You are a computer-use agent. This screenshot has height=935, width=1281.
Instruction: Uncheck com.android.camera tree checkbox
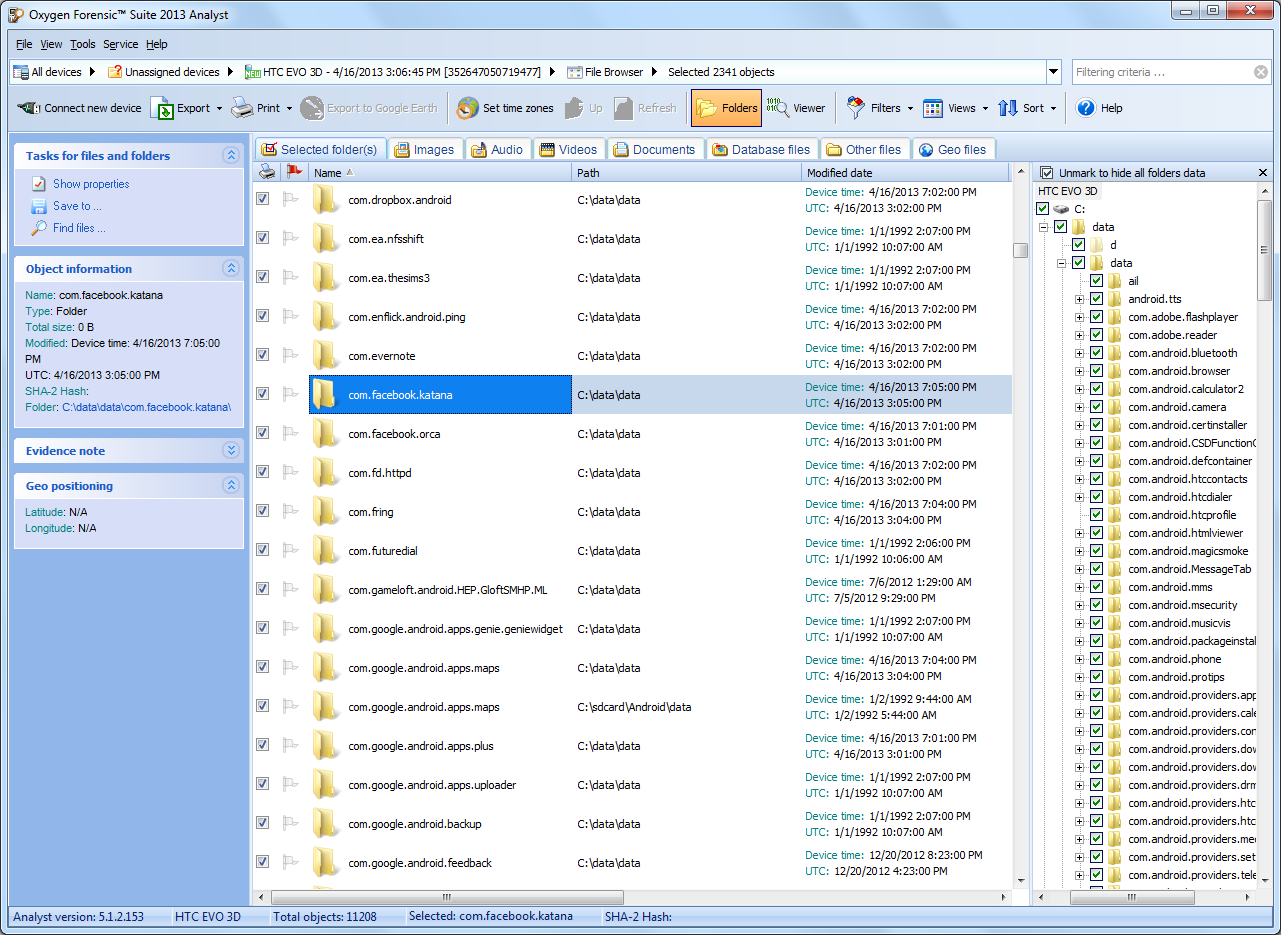(x=1097, y=407)
